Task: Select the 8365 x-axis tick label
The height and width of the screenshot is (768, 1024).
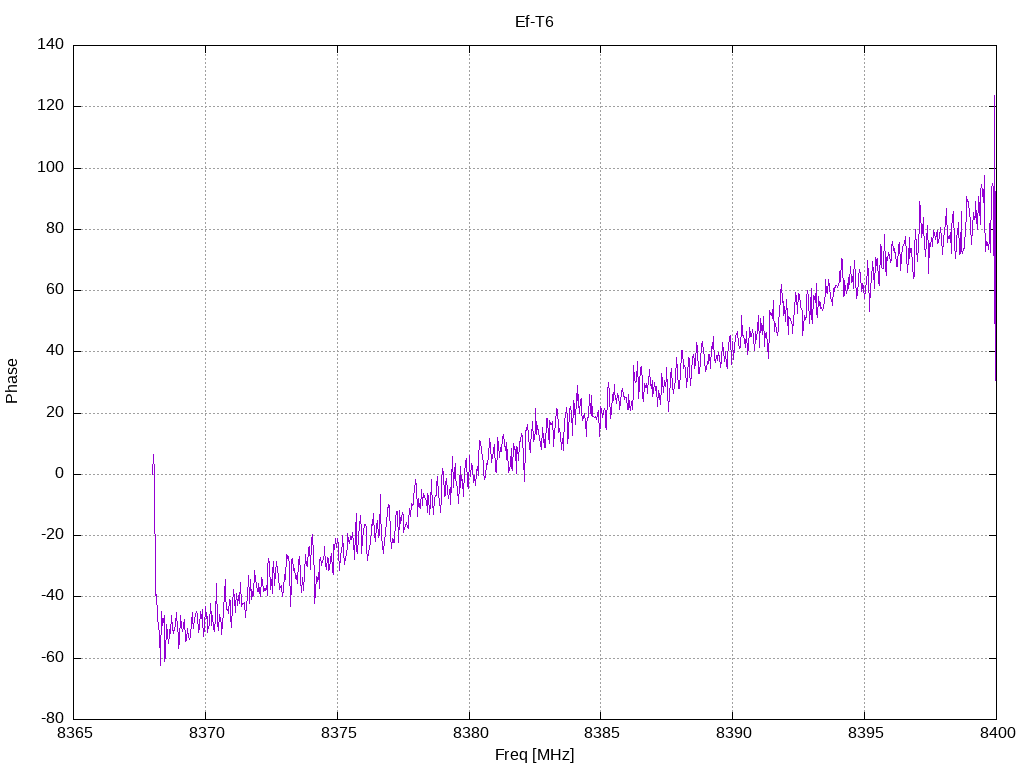Action: [x=74, y=733]
